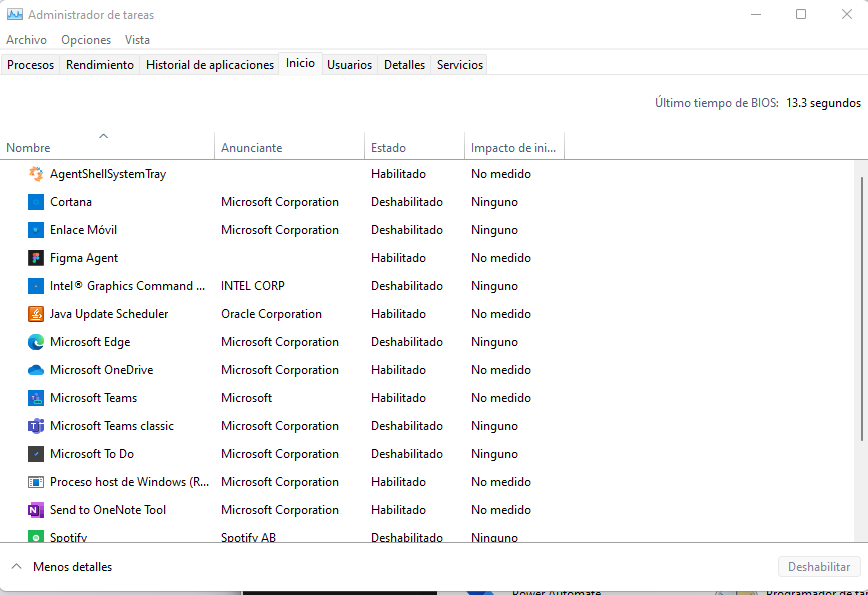Sort by the Estado column header
This screenshot has width=868, height=595.
point(415,146)
